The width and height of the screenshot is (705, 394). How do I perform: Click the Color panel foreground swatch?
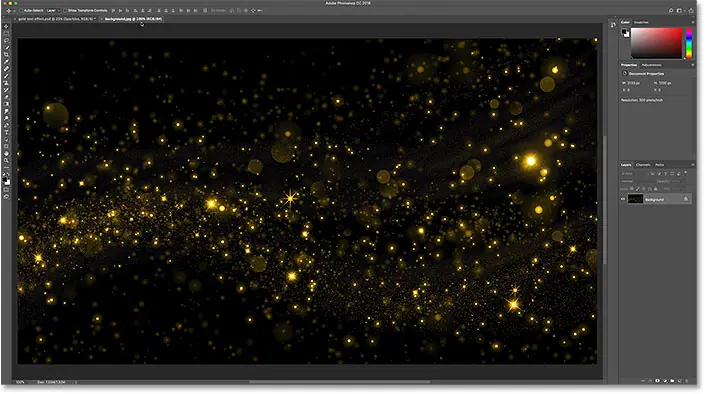(x=625, y=32)
